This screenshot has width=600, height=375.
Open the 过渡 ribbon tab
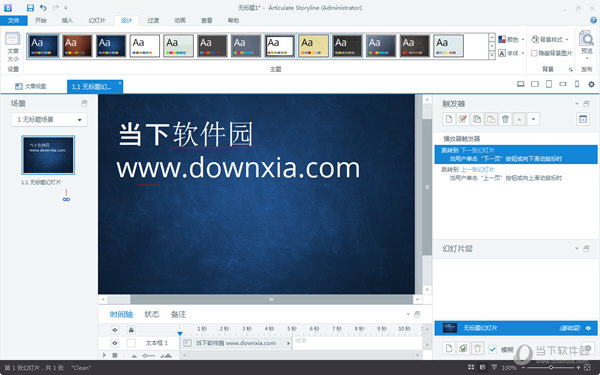tap(153, 21)
